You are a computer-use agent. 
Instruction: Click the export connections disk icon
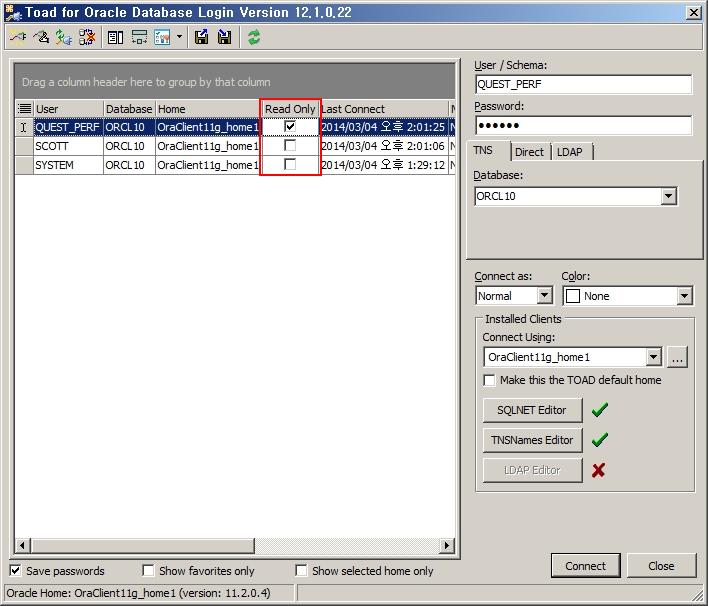[201, 37]
